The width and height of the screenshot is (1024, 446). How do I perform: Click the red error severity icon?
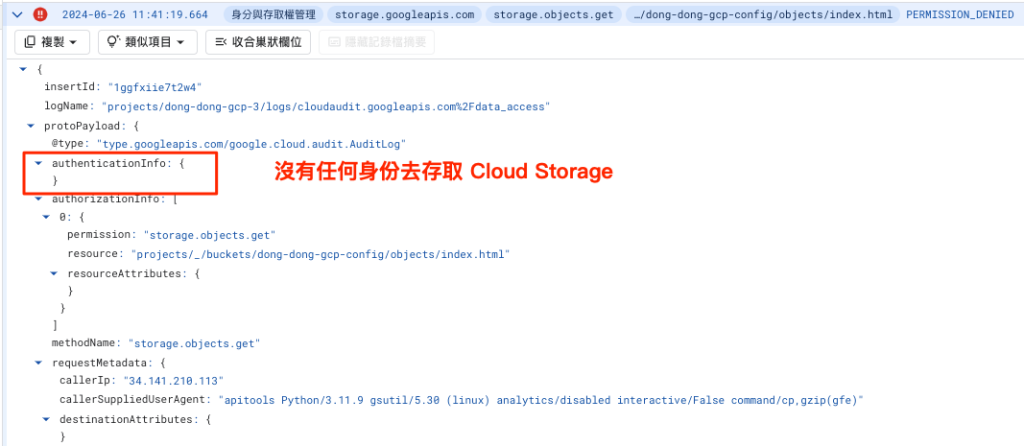point(38,15)
